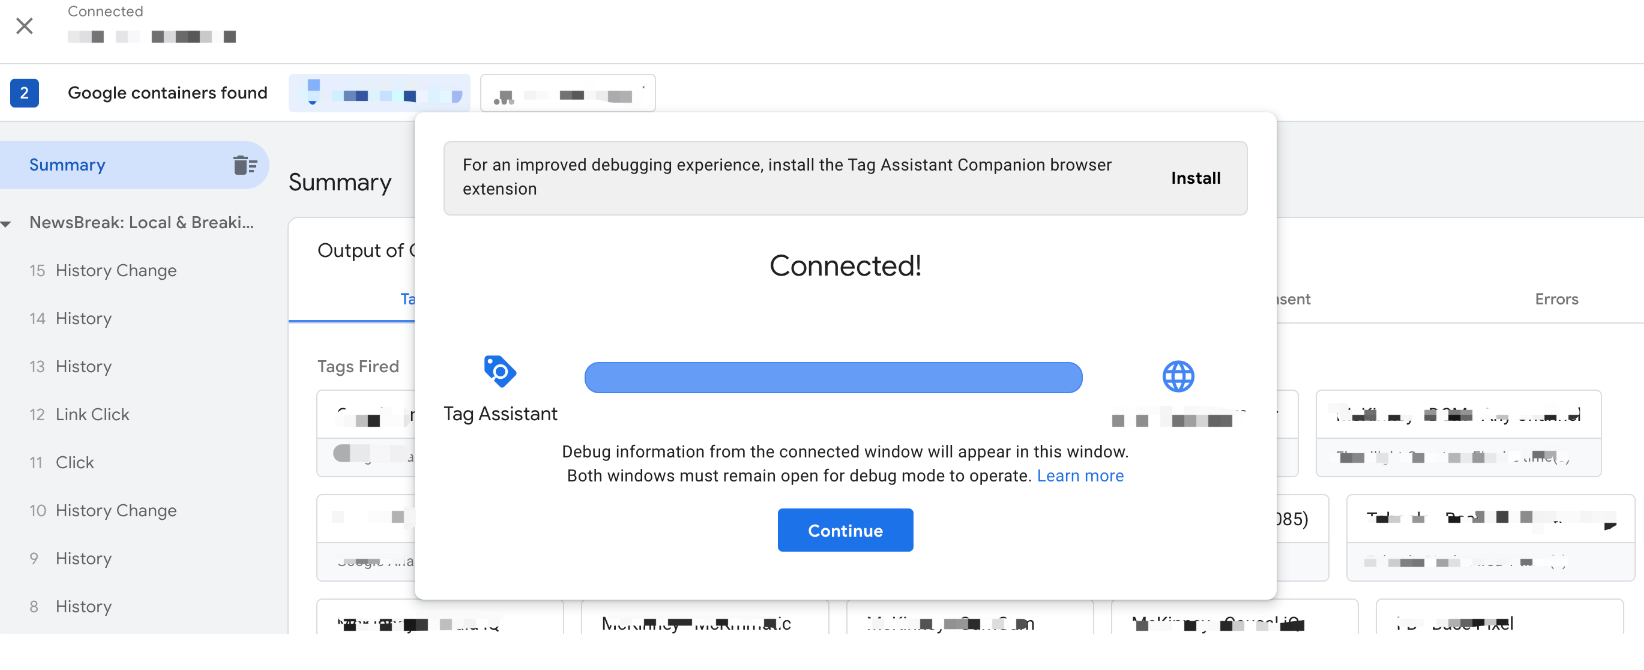Screen dimensions: 1644x670
Task: Open the top right fired tag card
Action: 1458,433
